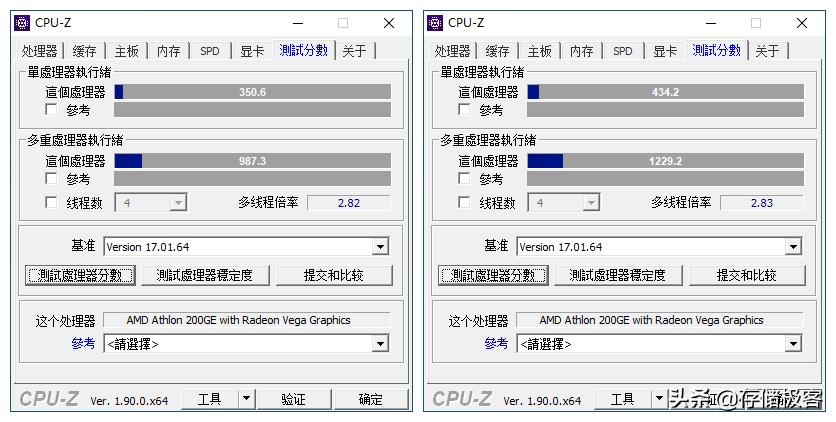Tick 线程数 checkbox in right window
836x422 pixels.
(464, 202)
